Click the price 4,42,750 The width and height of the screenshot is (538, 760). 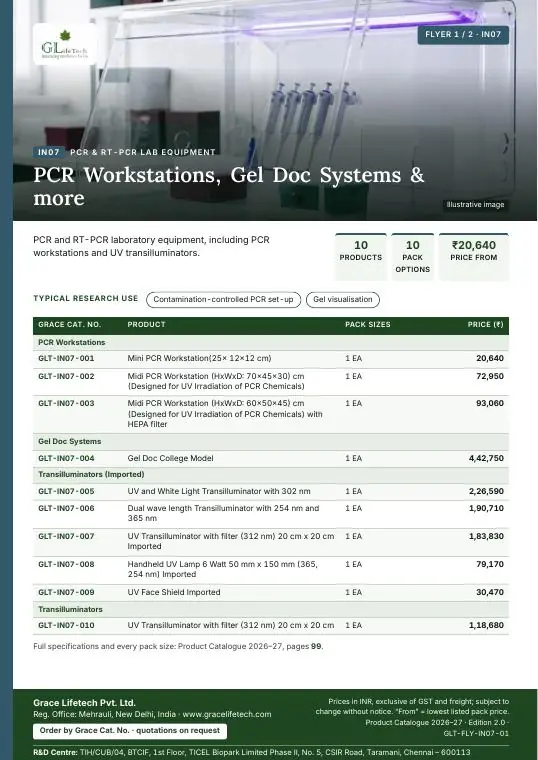tap(486, 459)
